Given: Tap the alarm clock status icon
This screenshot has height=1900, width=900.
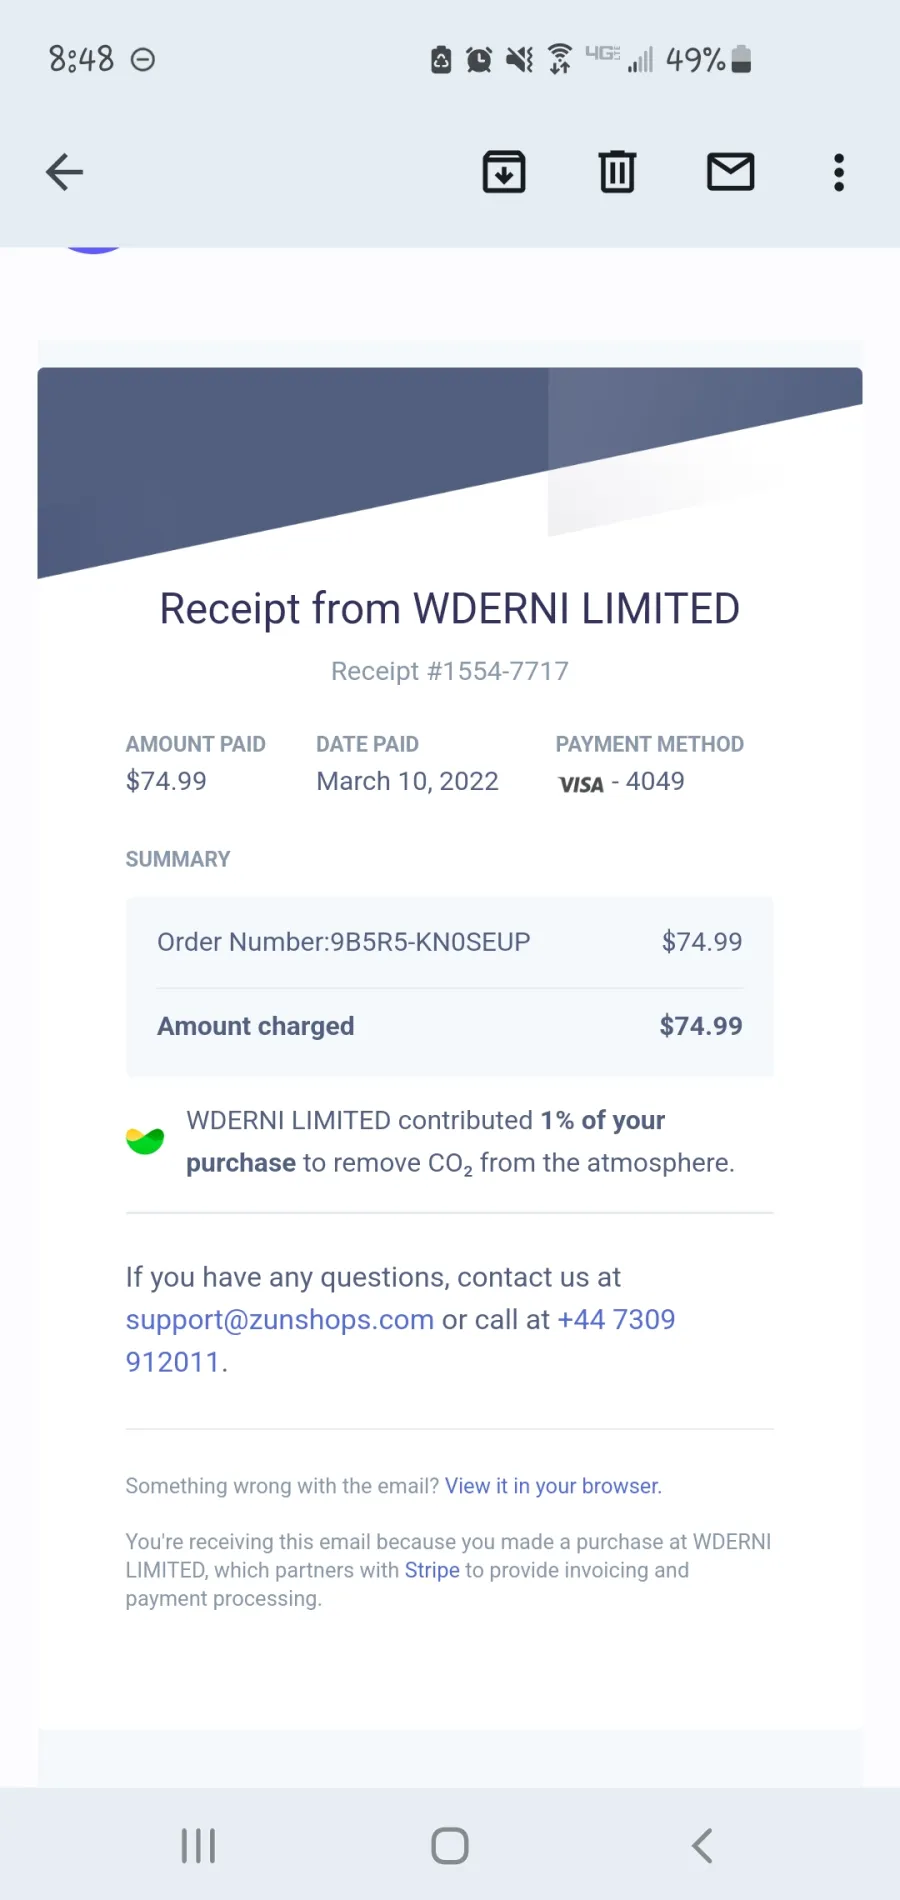Looking at the screenshot, I should pos(479,60).
